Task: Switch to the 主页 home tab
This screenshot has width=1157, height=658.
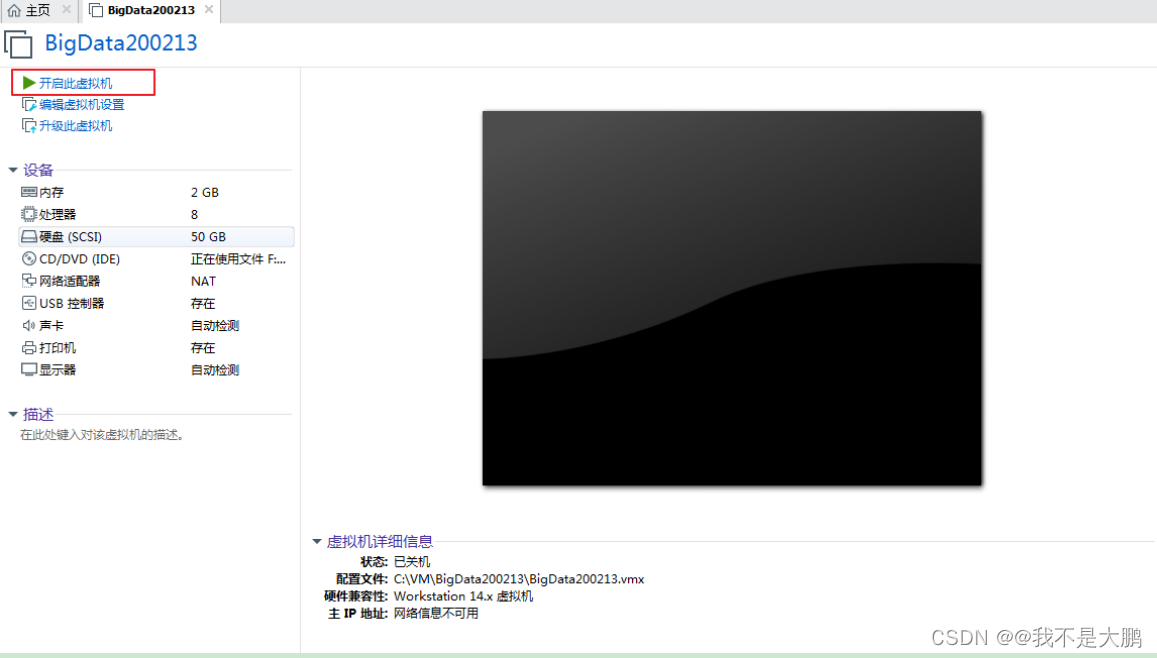Action: point(38,10)
